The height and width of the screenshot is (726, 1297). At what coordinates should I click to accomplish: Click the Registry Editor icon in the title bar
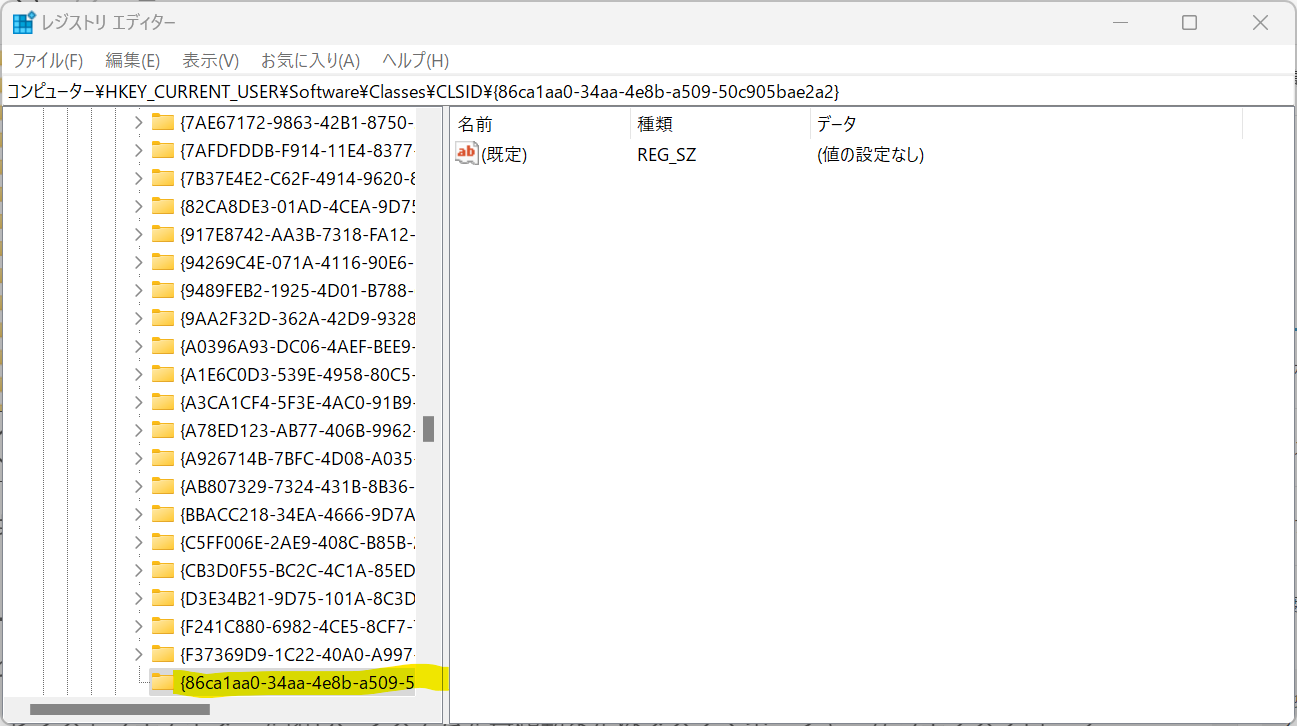(x=22, y=21)
